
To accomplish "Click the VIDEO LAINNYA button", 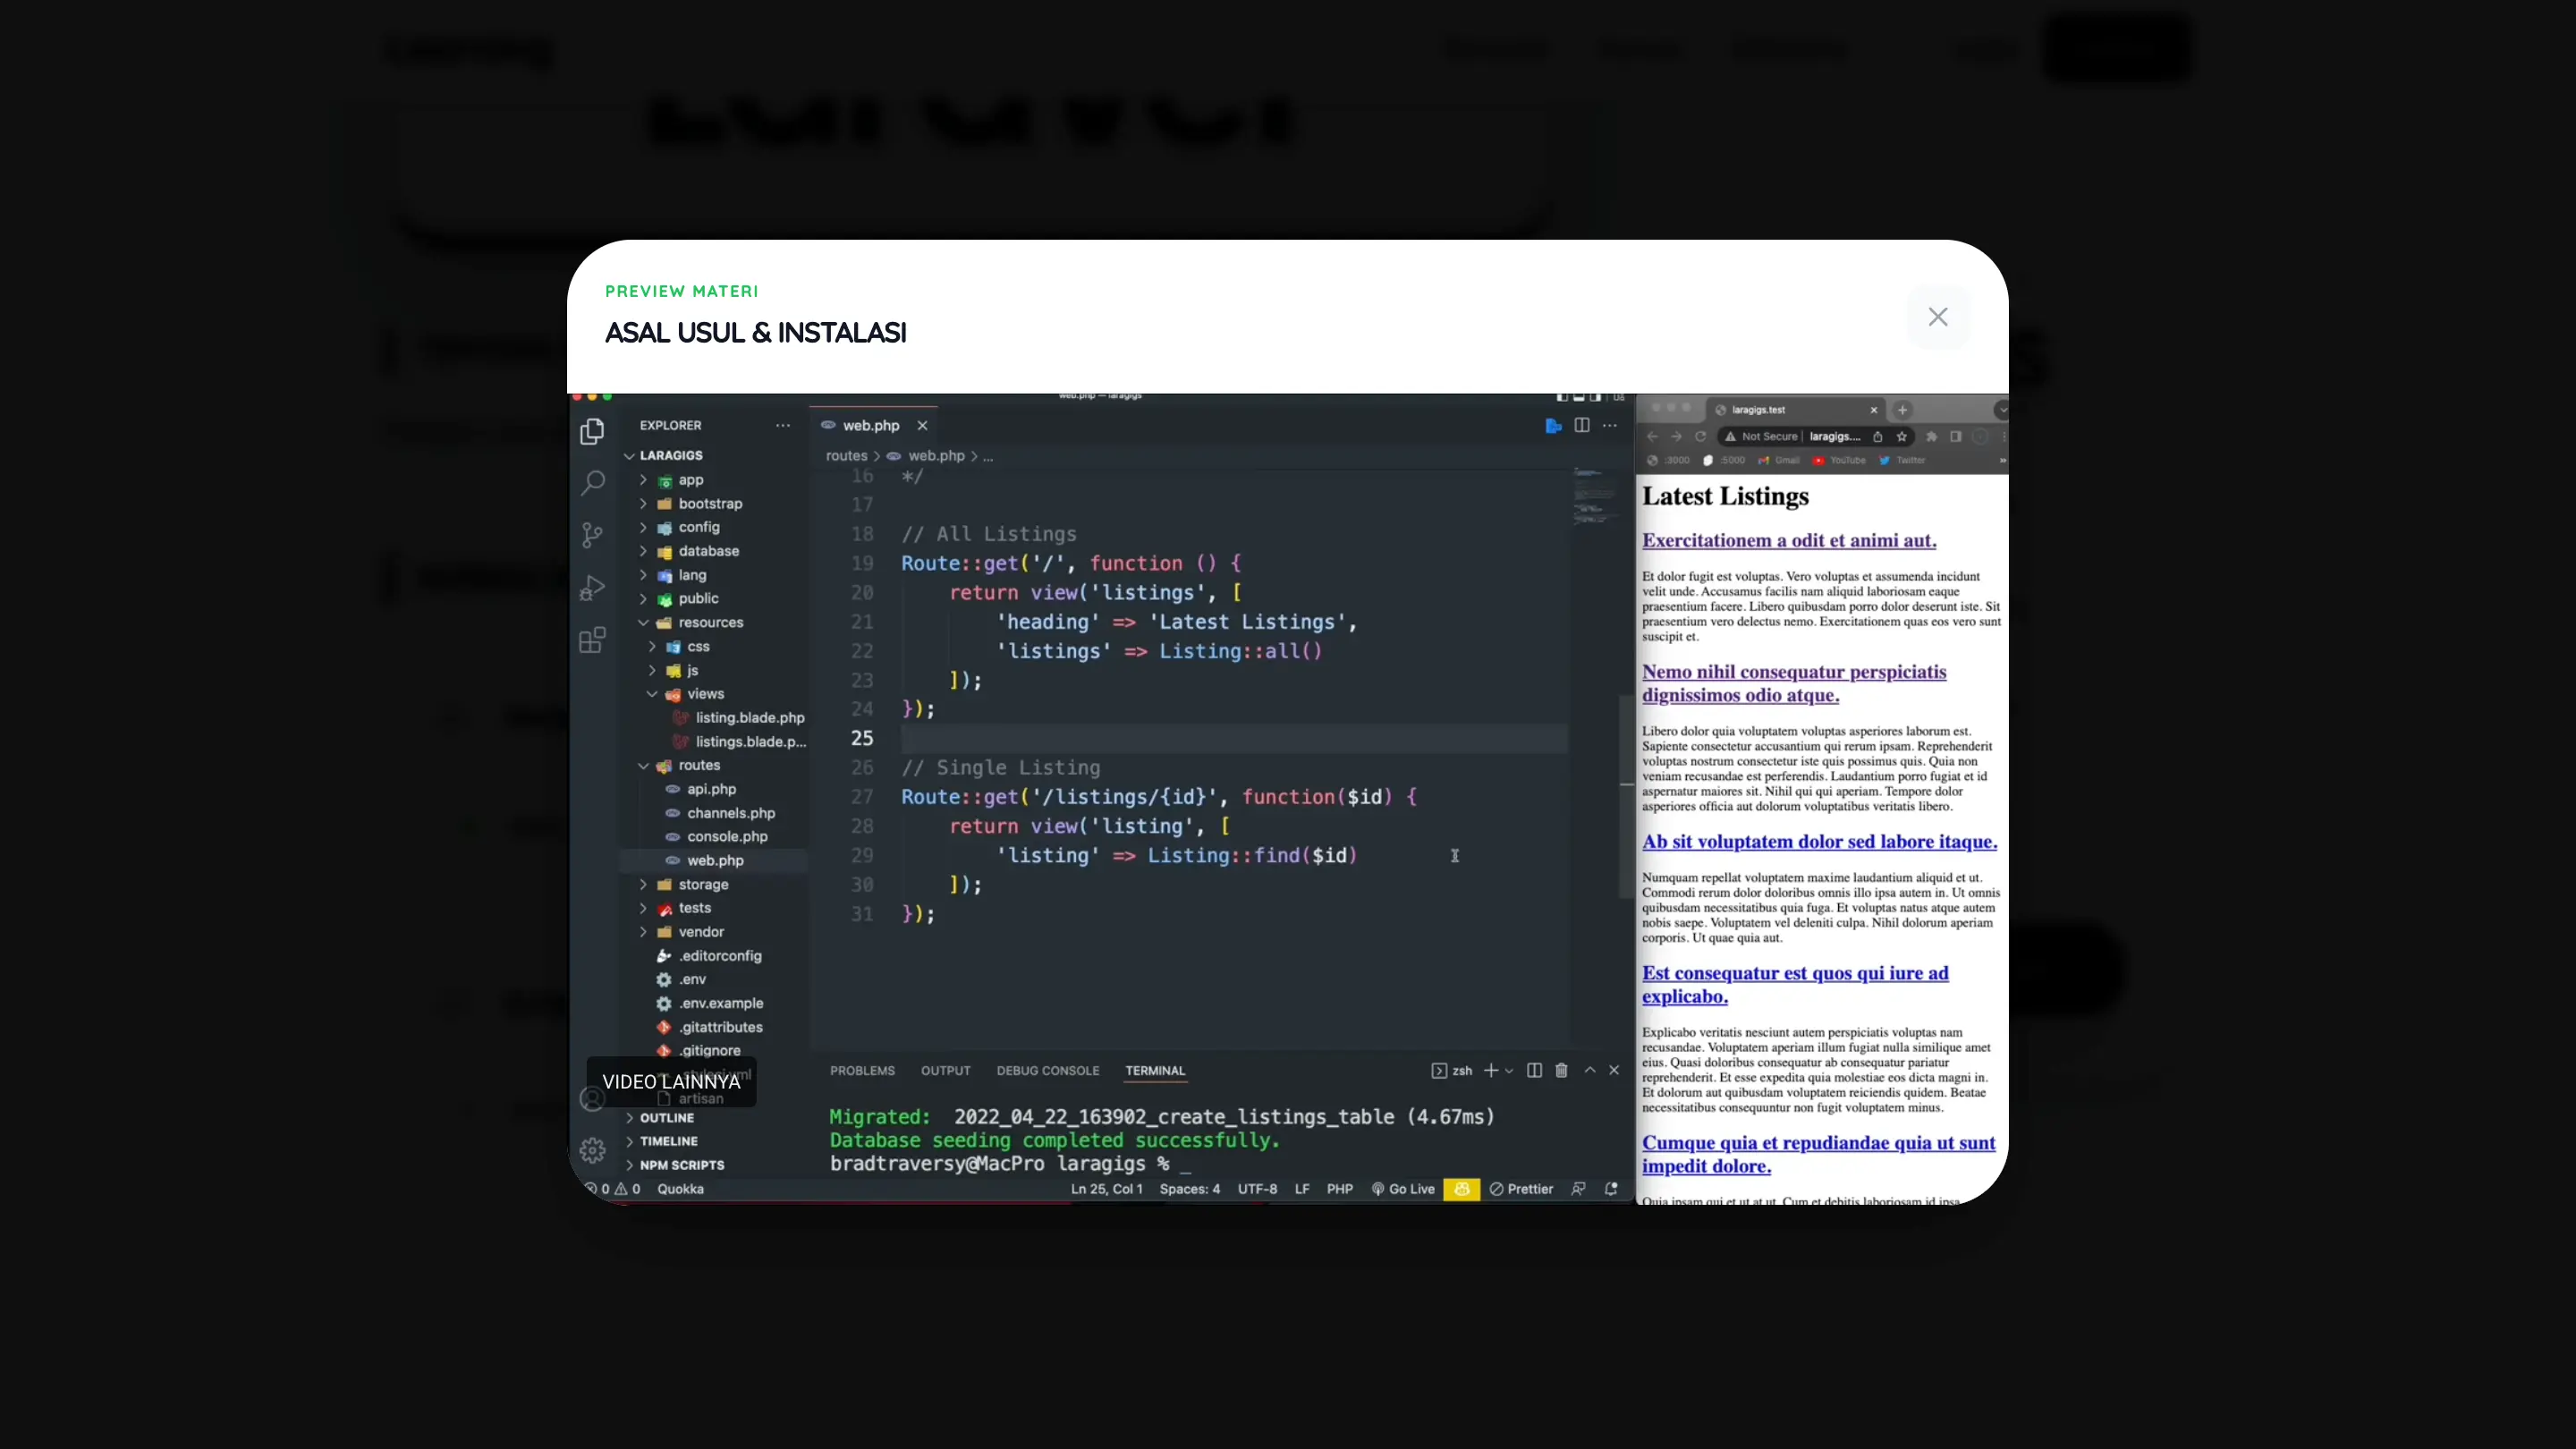I will tap(671, 1082).
